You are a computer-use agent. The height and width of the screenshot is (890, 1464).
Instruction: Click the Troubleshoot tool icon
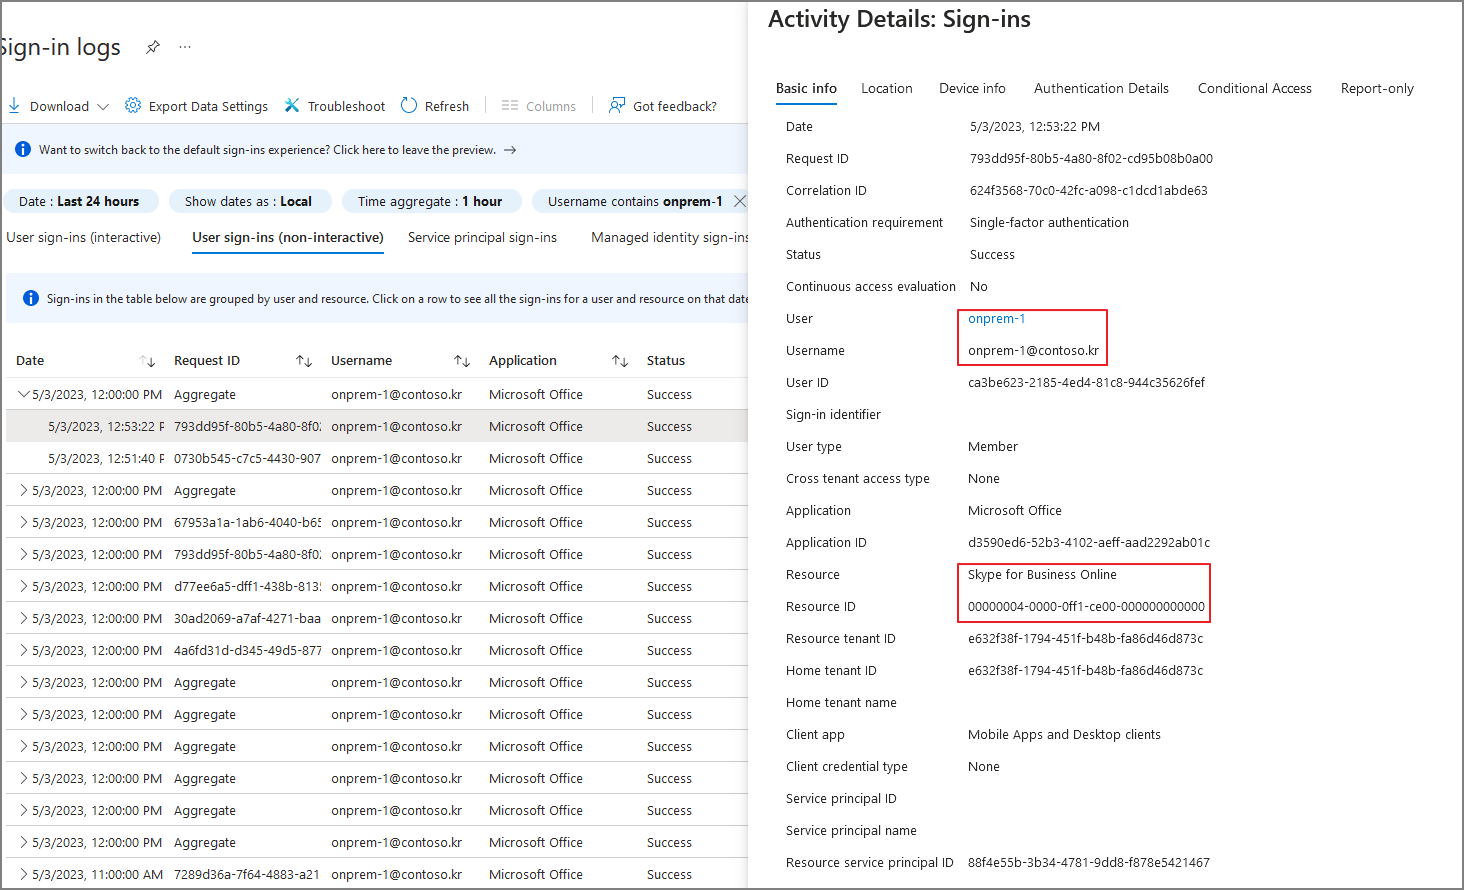click(x=292, y=105)
